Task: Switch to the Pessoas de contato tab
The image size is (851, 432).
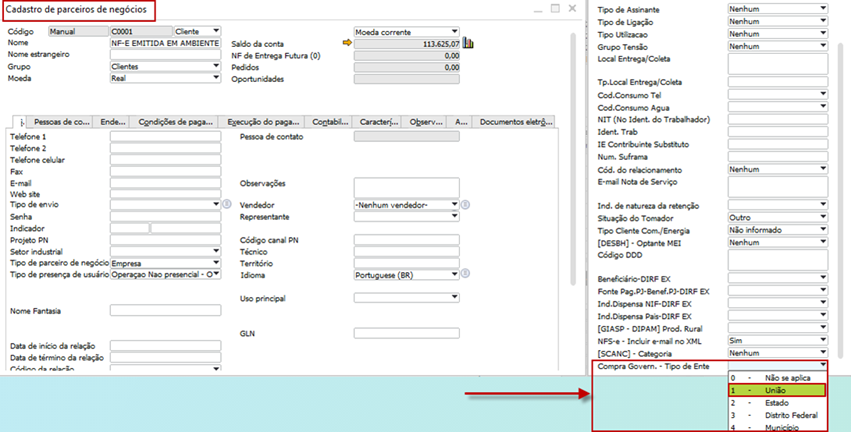Action: pyautogui.click(x=63, y=122)
